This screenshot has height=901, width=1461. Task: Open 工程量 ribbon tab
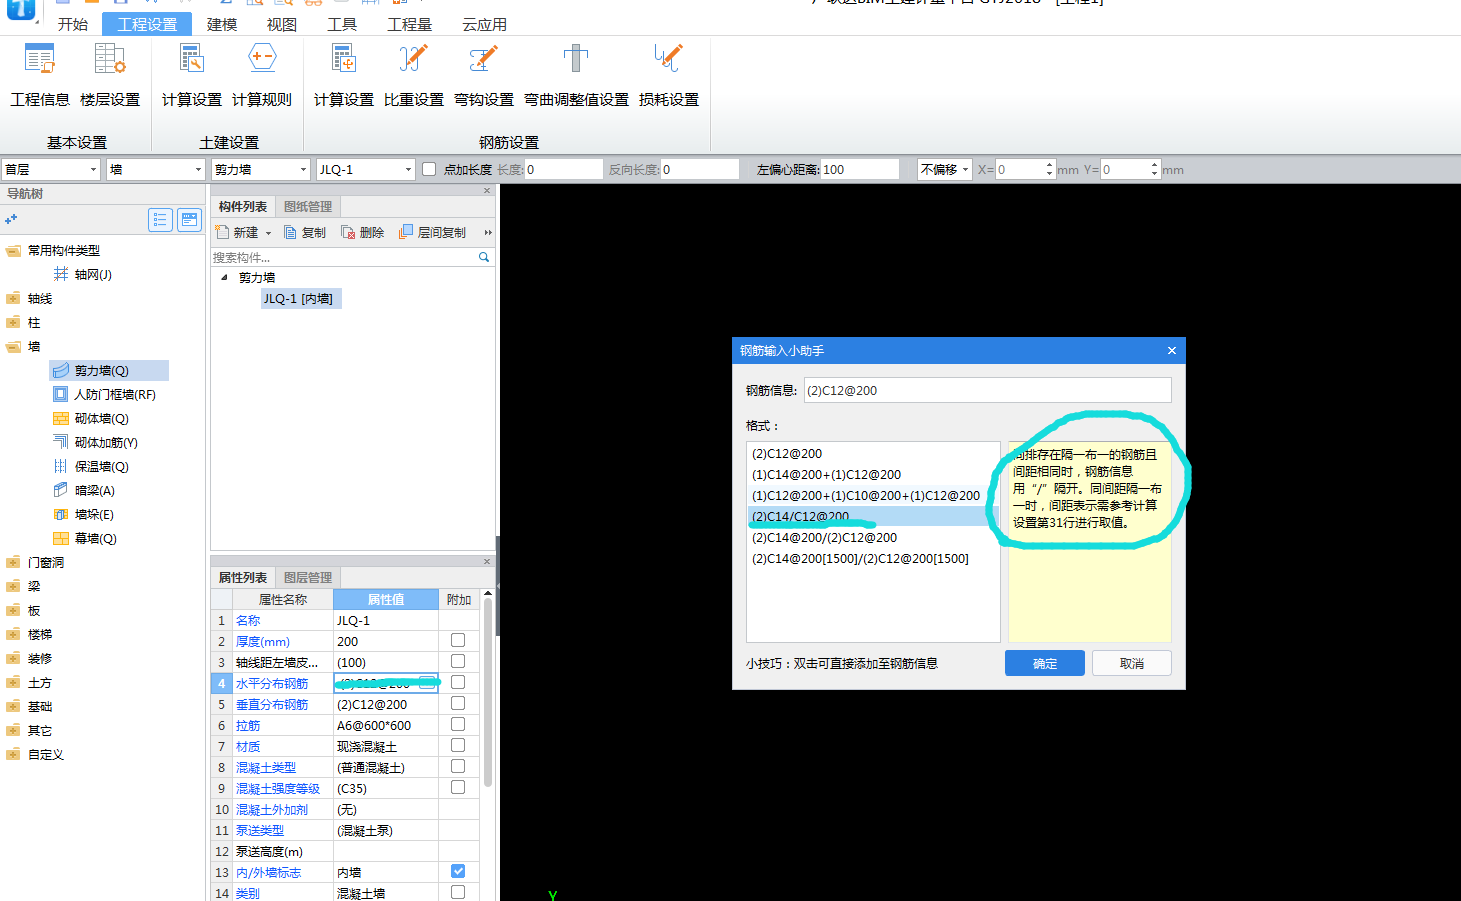pyautogui.click(x=409, y=24)
